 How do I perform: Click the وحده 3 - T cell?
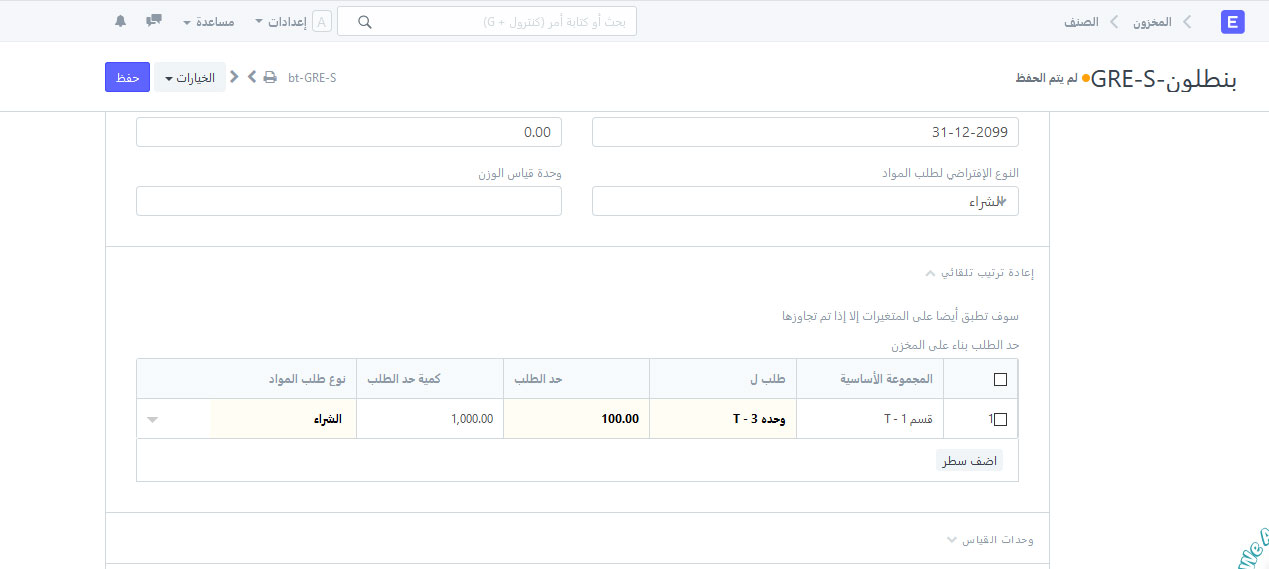723,419
